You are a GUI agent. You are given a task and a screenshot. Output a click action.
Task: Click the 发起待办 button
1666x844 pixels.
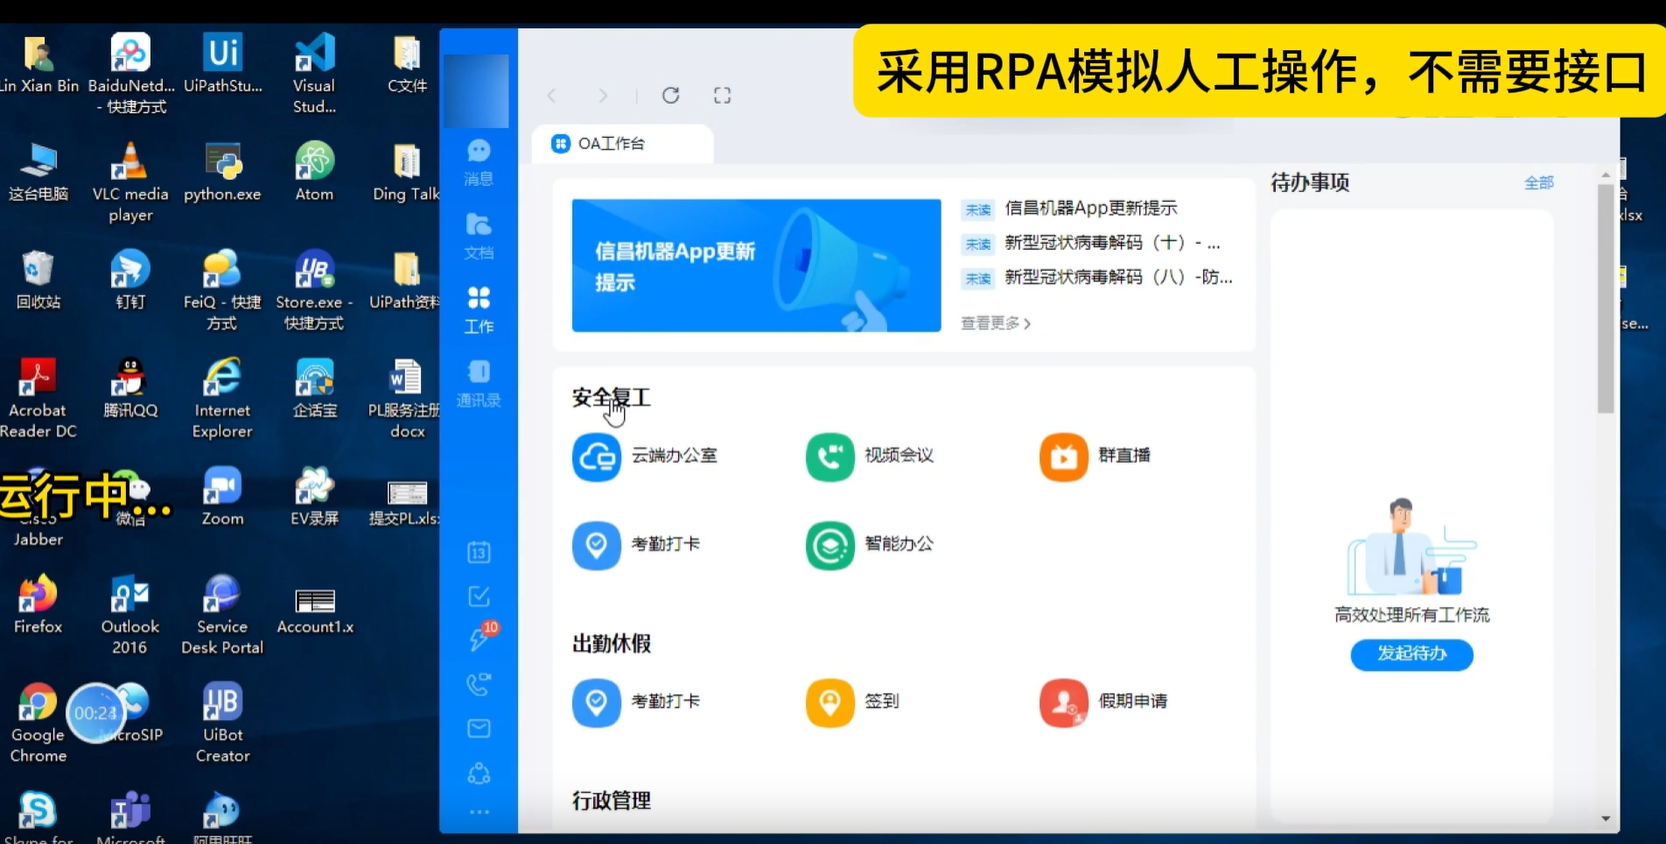click(x=1411, y=654)
